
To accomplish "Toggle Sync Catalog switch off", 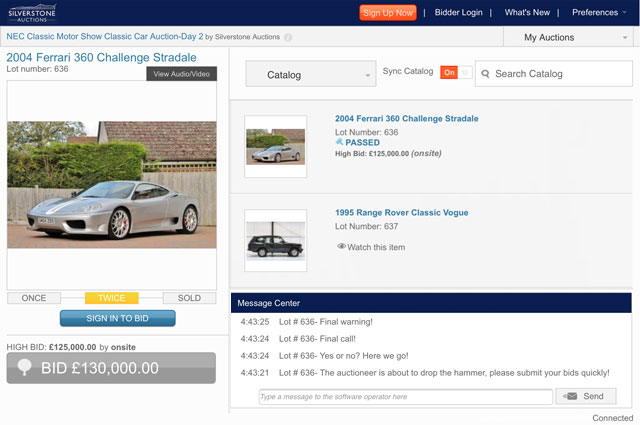I will [x=456, y=72].
